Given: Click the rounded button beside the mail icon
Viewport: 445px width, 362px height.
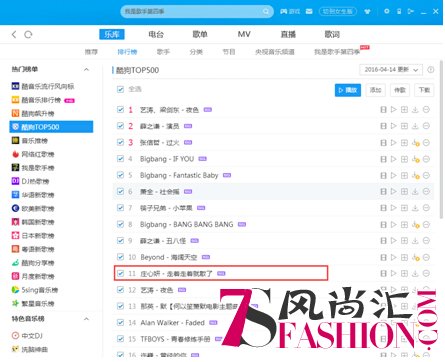Looking at the screenshot, I should point(338,11).
